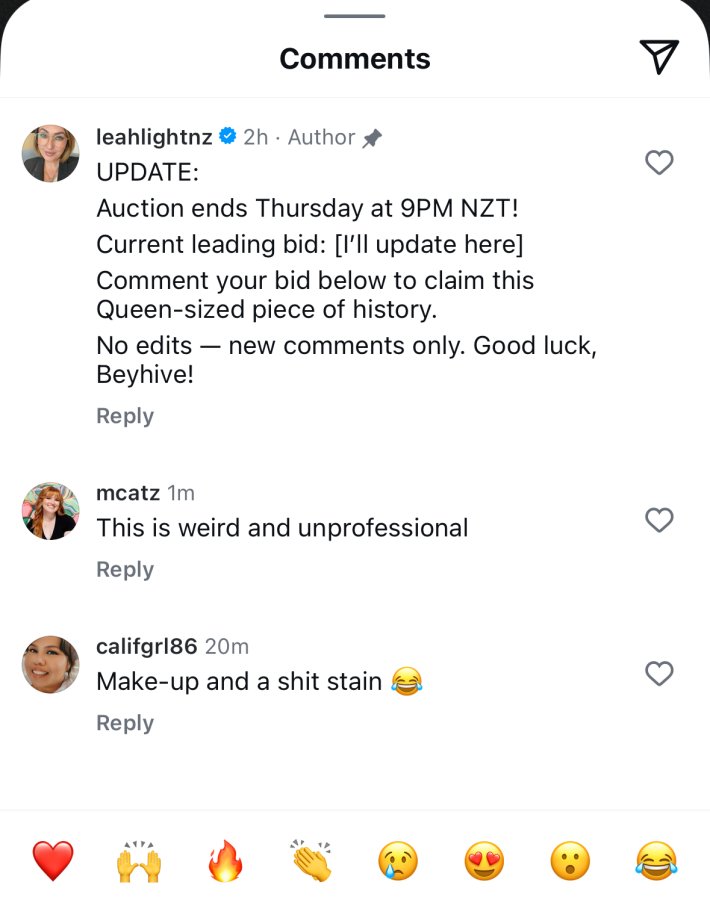This screenshot has height=900, width=710.
Task: Reply to mcatz's comment
Action: (x=125, y=569)
